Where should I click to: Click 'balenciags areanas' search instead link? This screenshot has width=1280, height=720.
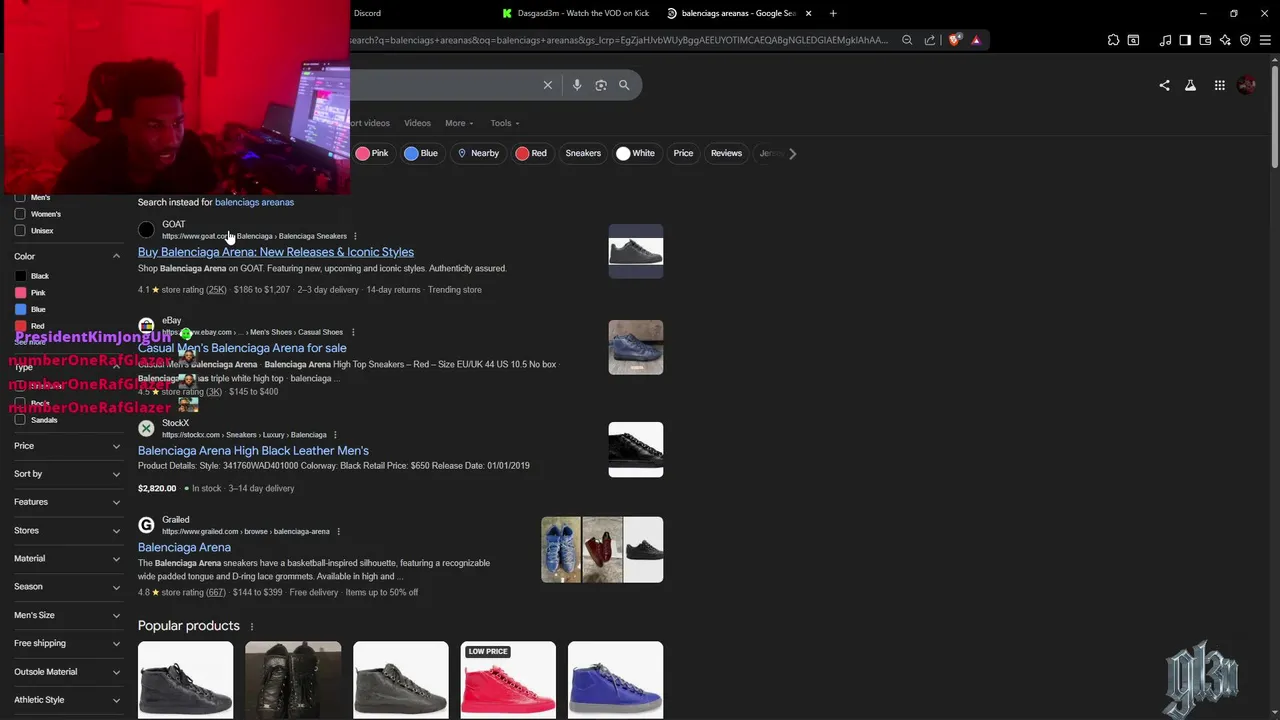254,202
